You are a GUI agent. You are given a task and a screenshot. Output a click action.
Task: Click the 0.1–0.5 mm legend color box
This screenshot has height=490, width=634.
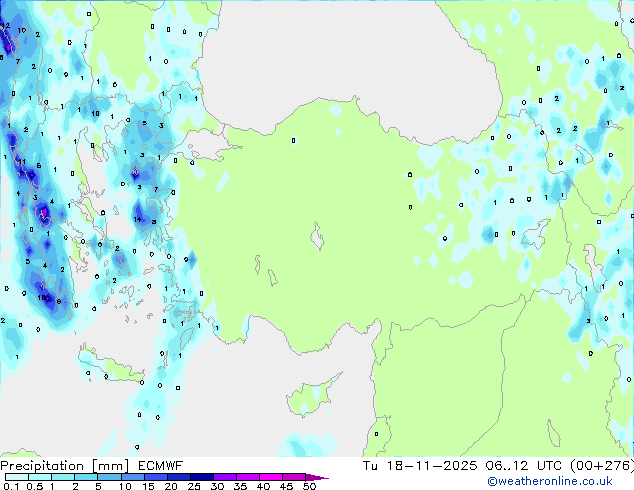(x=17, y=477)
